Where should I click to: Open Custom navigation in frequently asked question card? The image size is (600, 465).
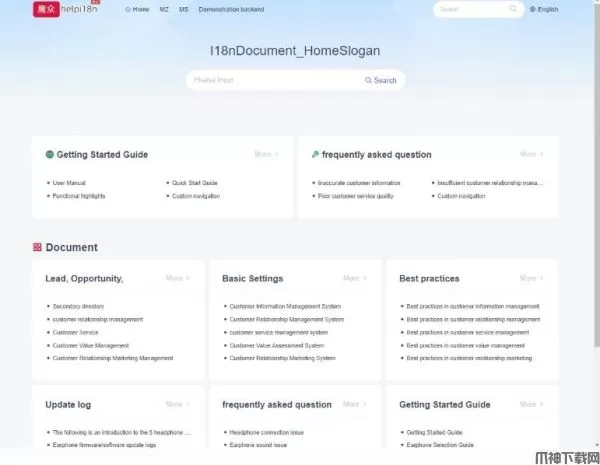click(x=461, y=196)
